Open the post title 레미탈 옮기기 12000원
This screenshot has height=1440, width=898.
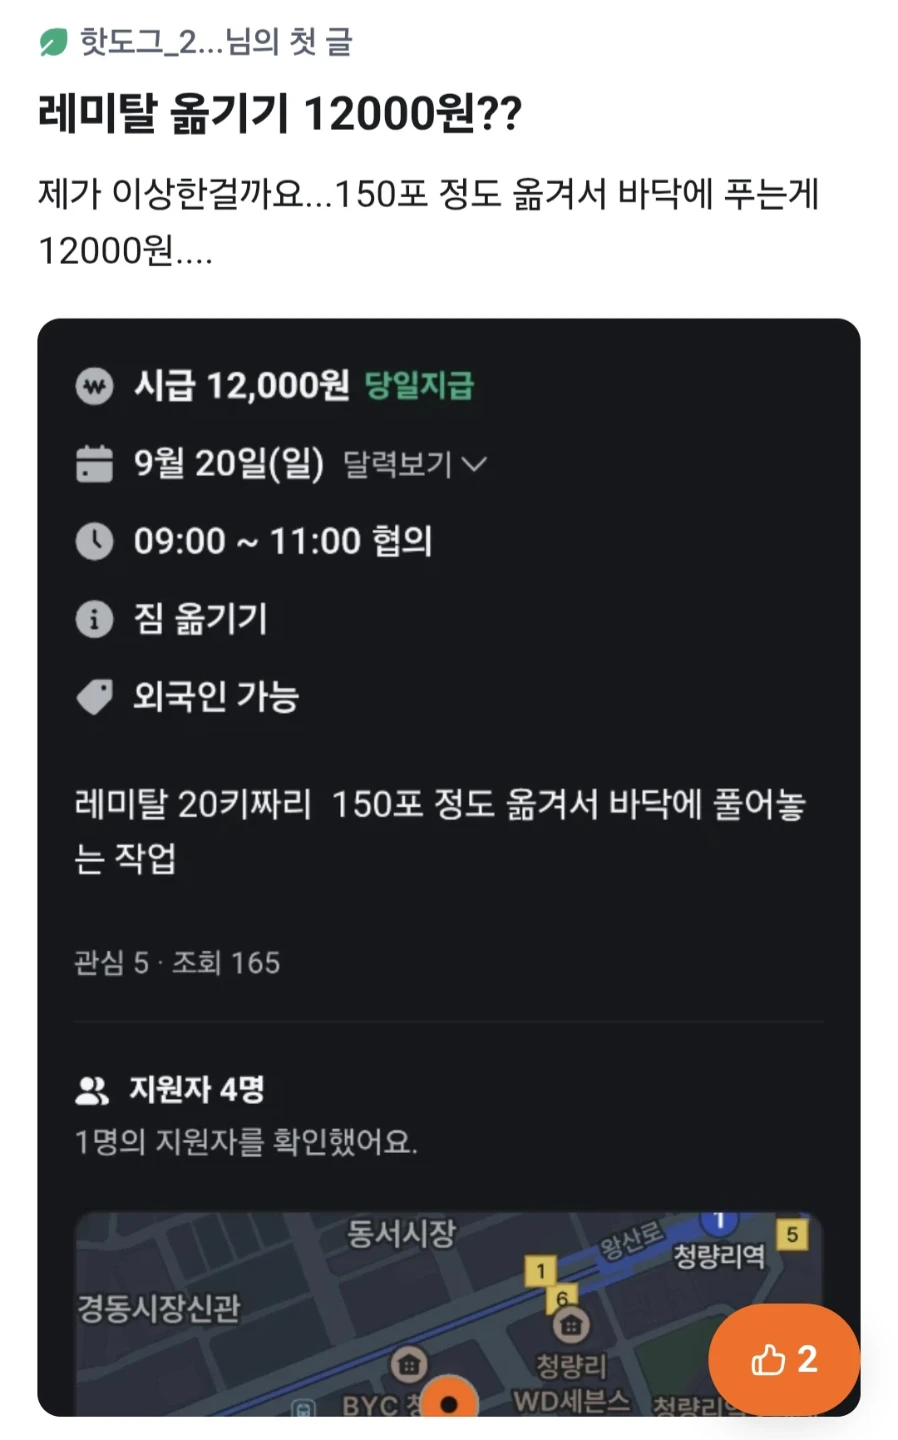click(280, 114)
